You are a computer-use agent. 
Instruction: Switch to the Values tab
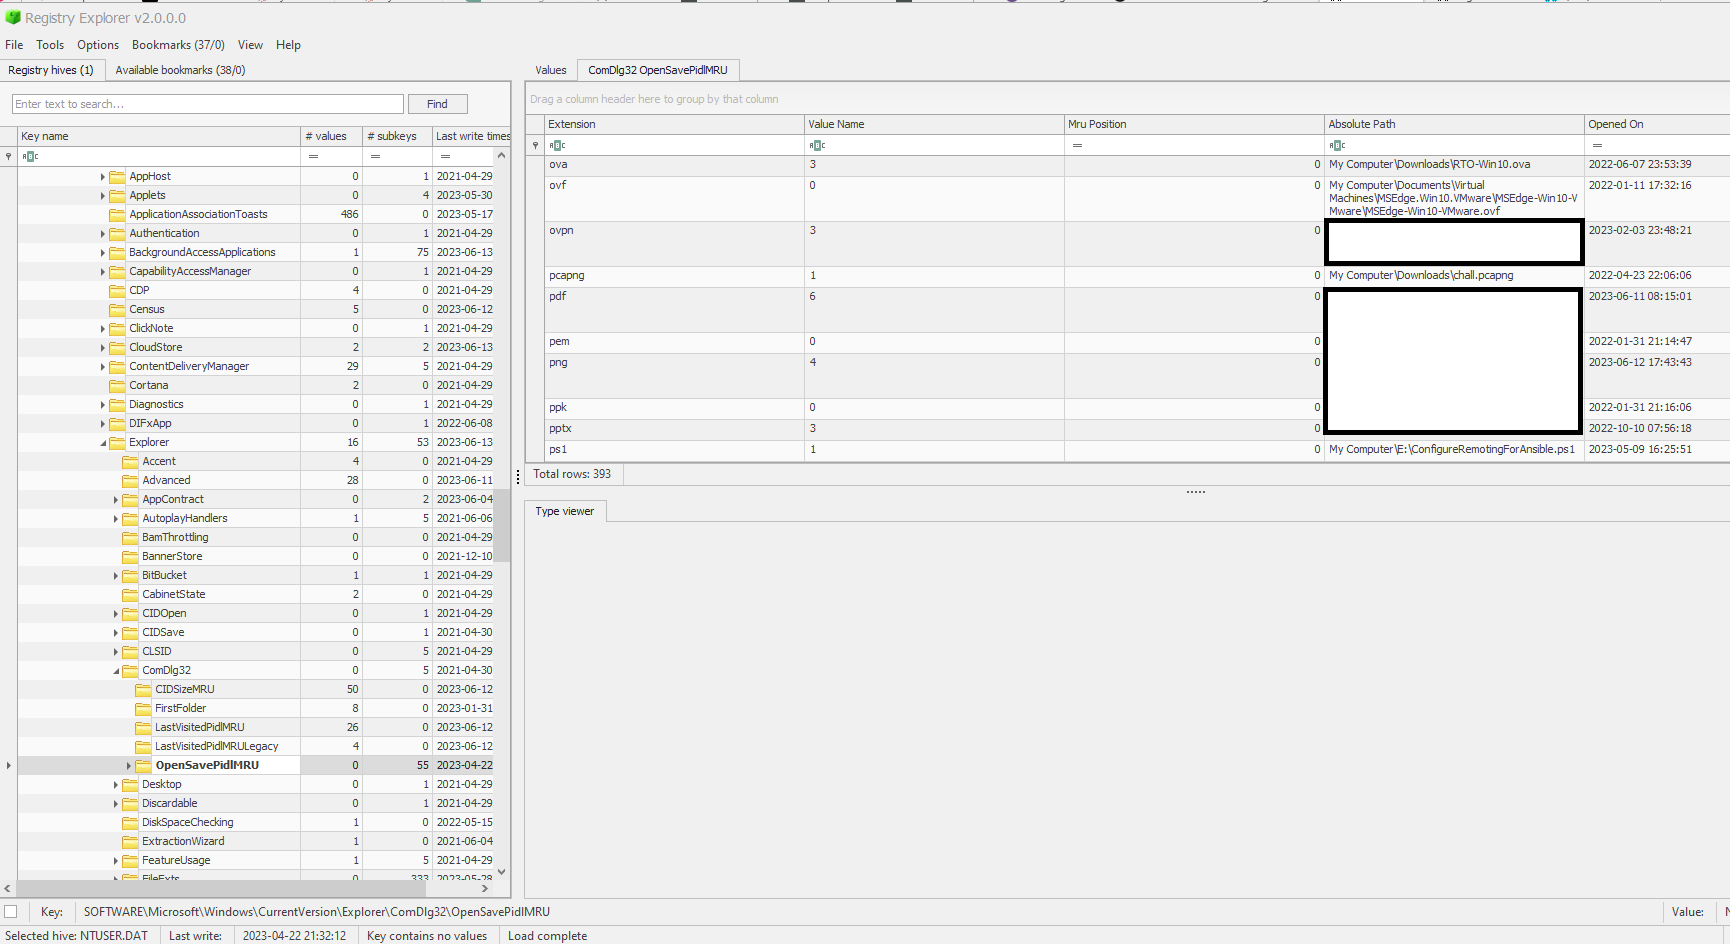[550, 70]
